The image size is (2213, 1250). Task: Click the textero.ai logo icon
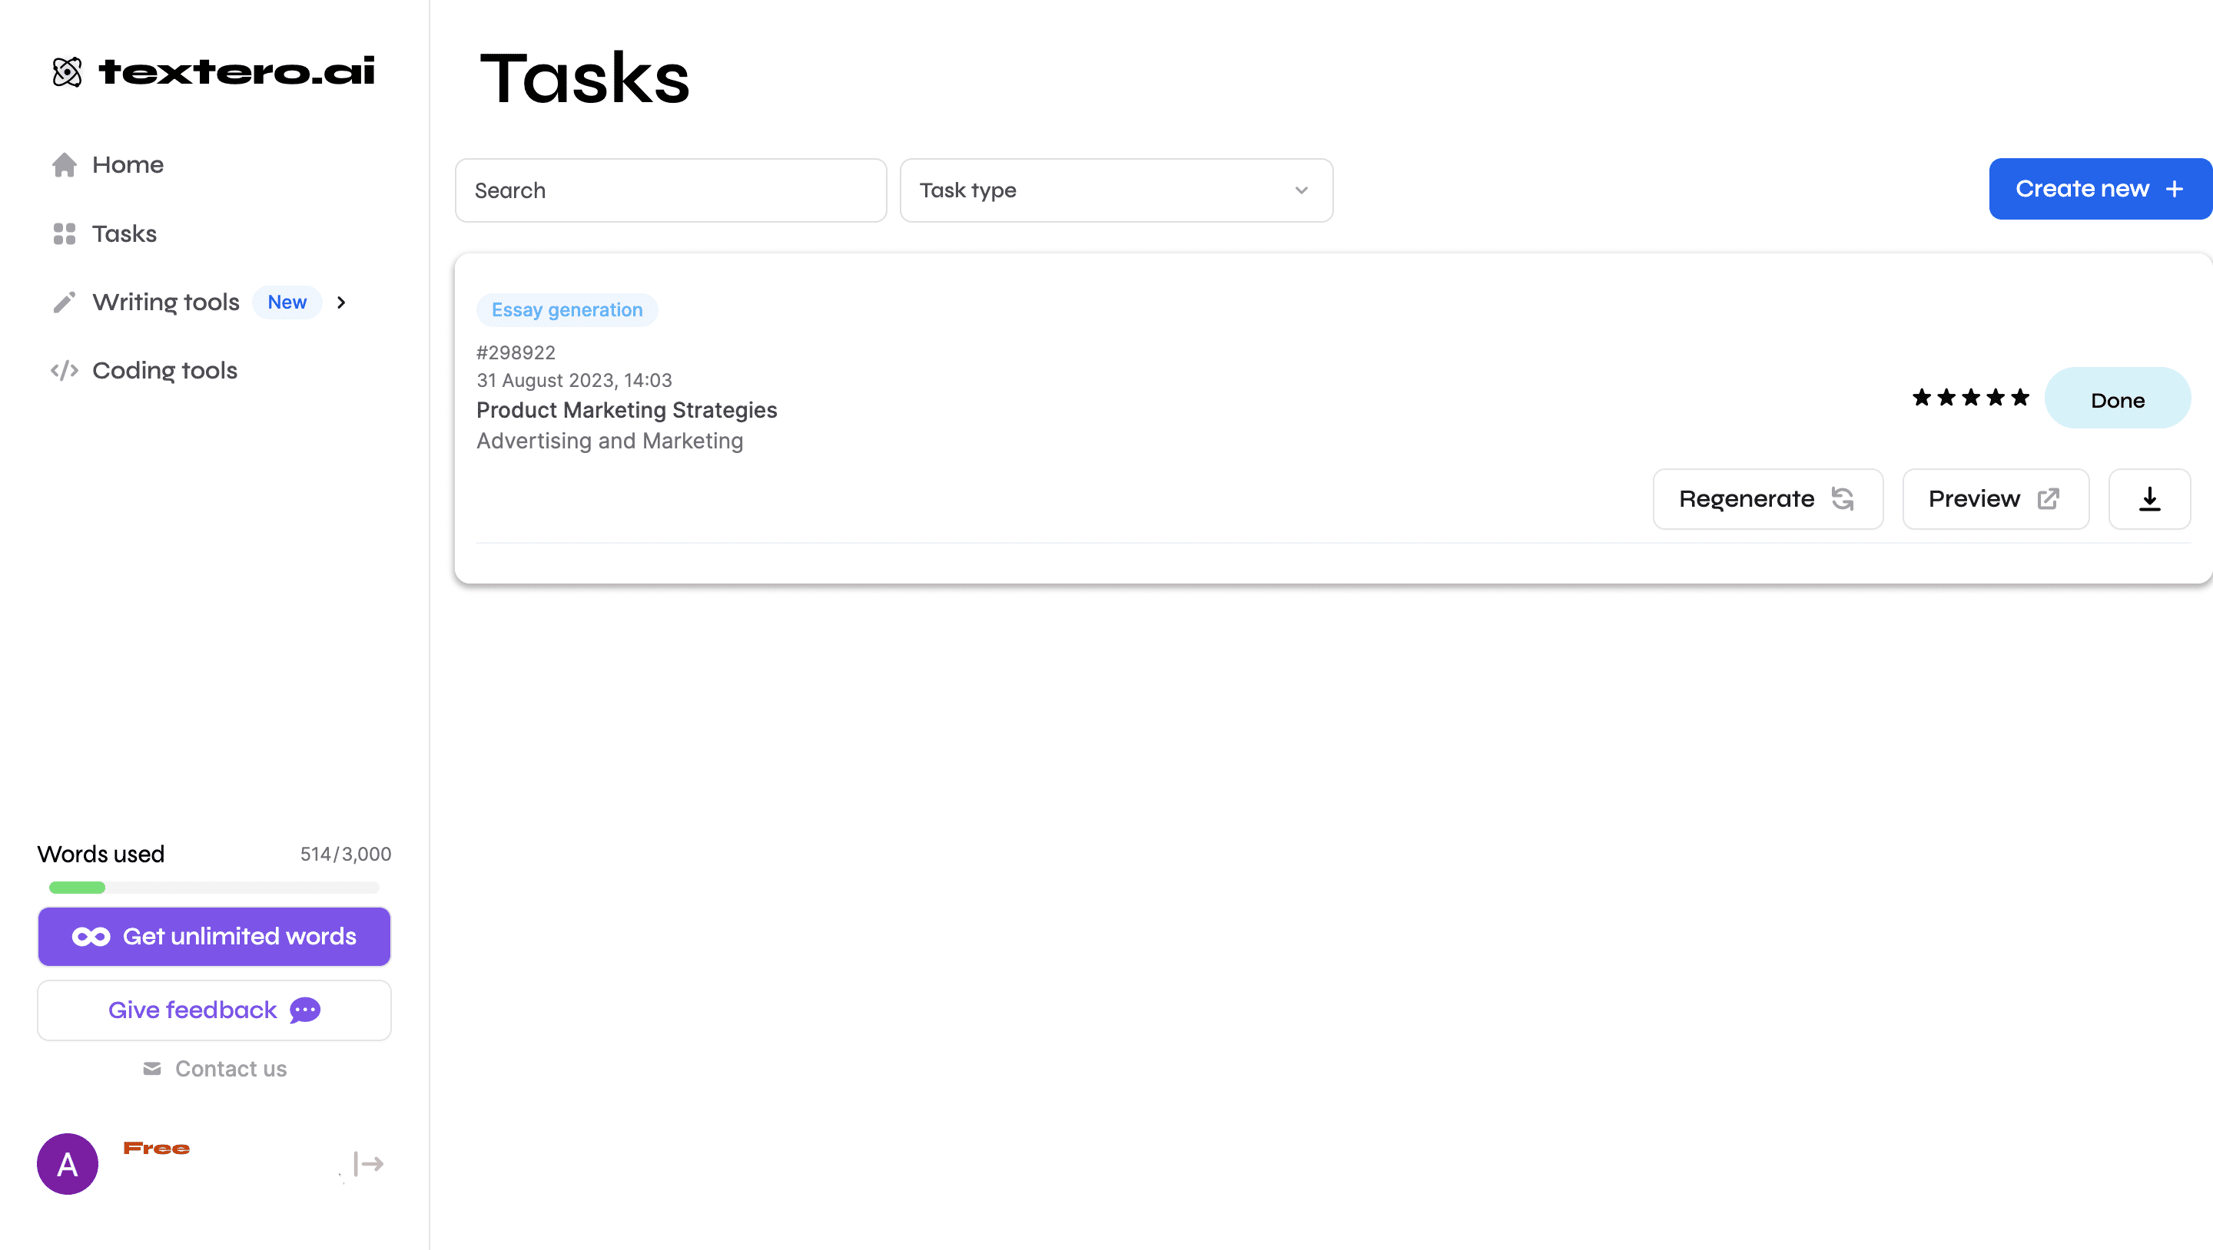pyautogui.click(x=67, y=70)
